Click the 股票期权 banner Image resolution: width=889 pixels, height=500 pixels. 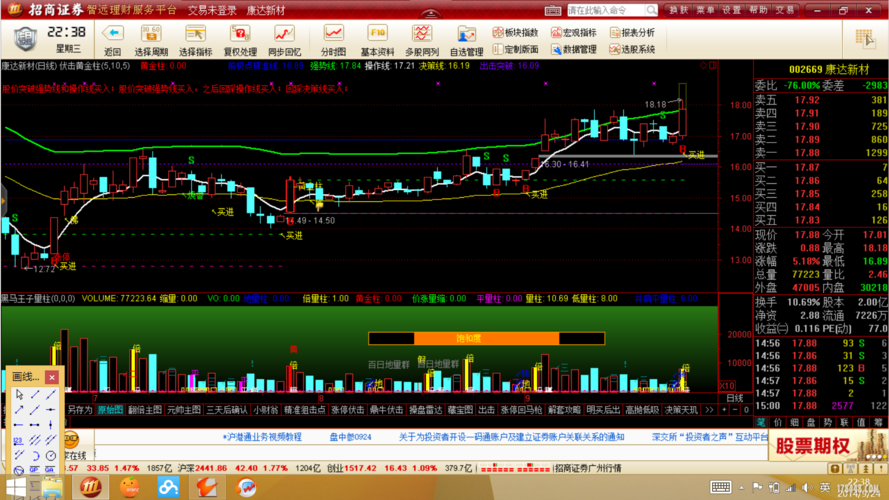[828, 446]
